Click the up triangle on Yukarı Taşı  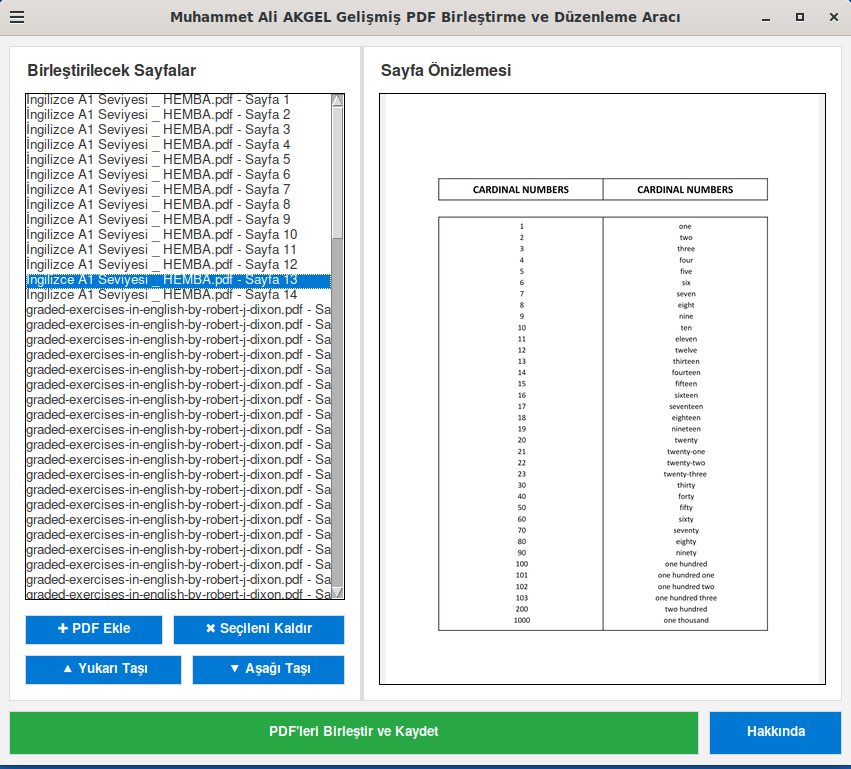click(x=68, y=669)
